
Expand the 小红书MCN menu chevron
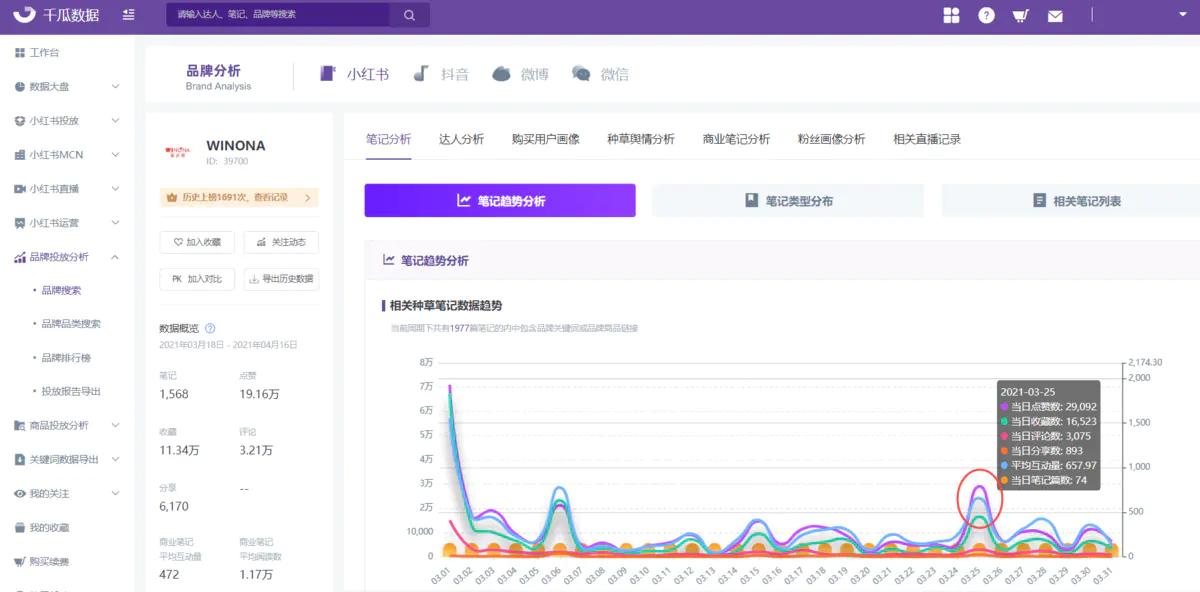[115, 155]
